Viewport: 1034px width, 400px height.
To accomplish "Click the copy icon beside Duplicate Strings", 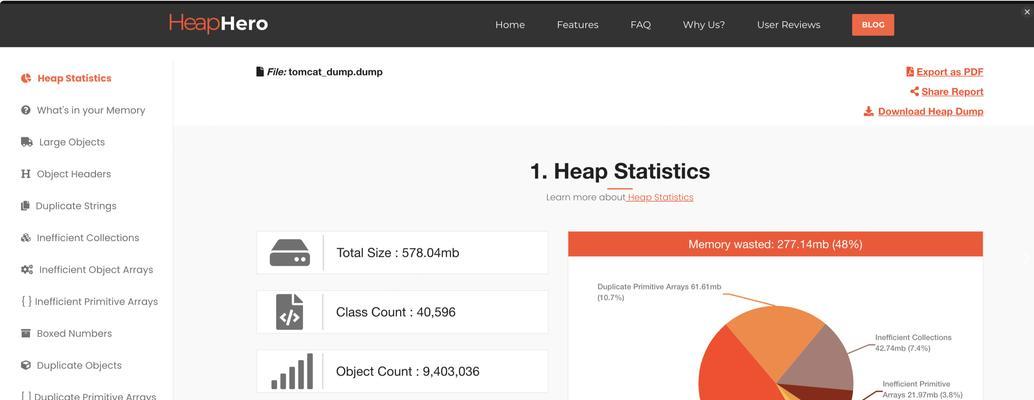I will click(25, 206).
